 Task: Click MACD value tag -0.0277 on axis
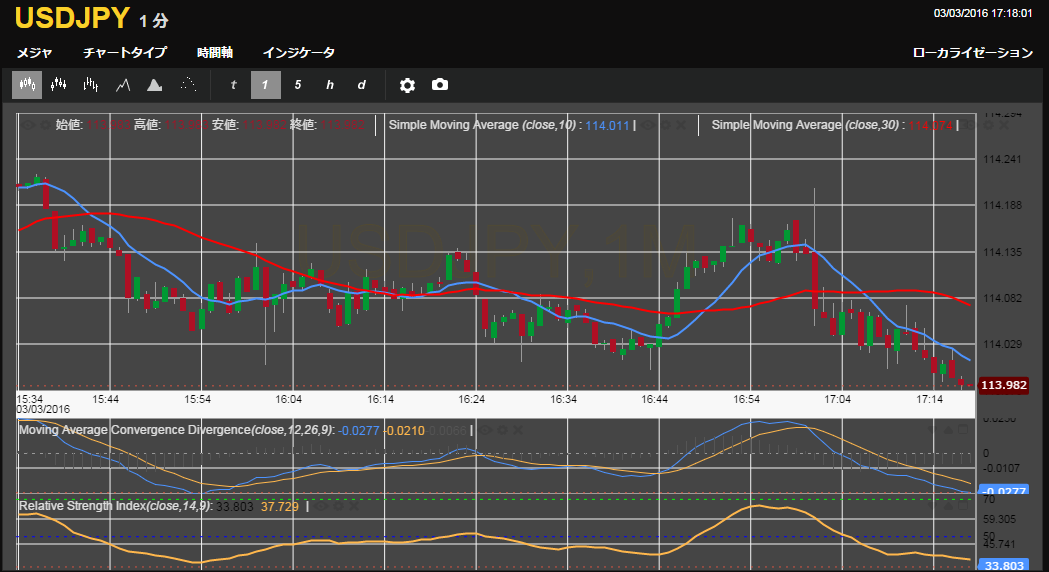click(1004, 491)
